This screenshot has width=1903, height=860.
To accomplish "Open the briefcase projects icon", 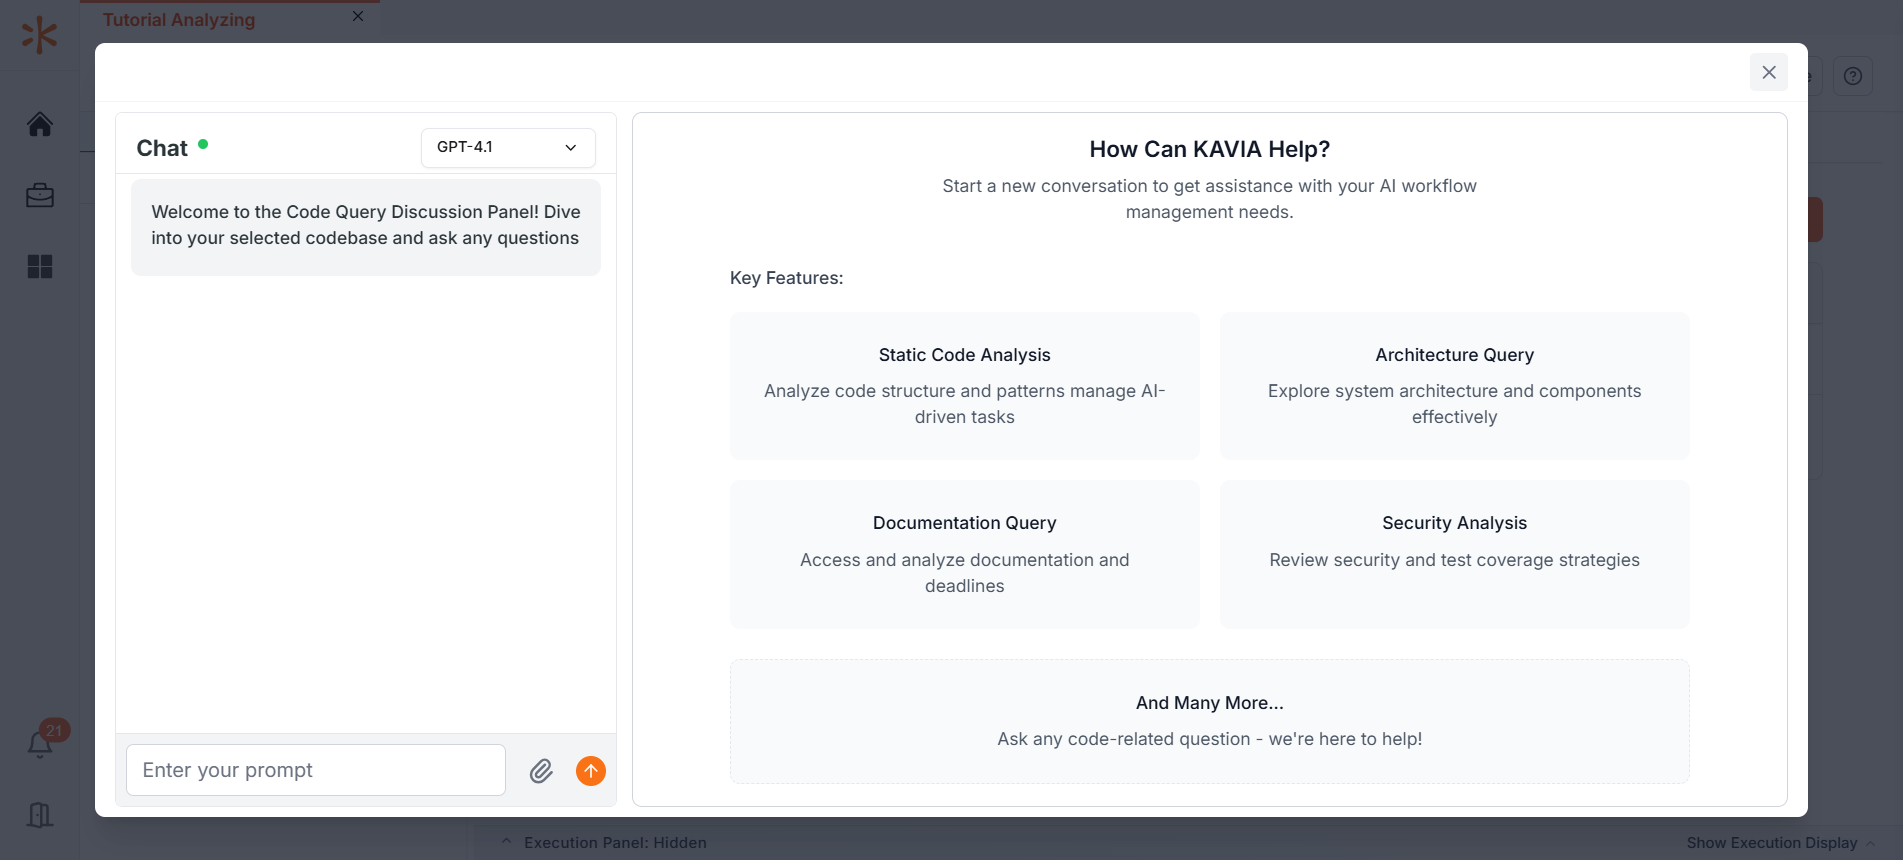I will (40, 195).
